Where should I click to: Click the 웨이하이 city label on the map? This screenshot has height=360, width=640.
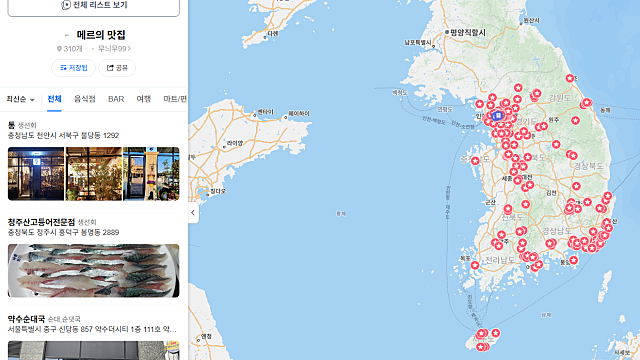299,113
